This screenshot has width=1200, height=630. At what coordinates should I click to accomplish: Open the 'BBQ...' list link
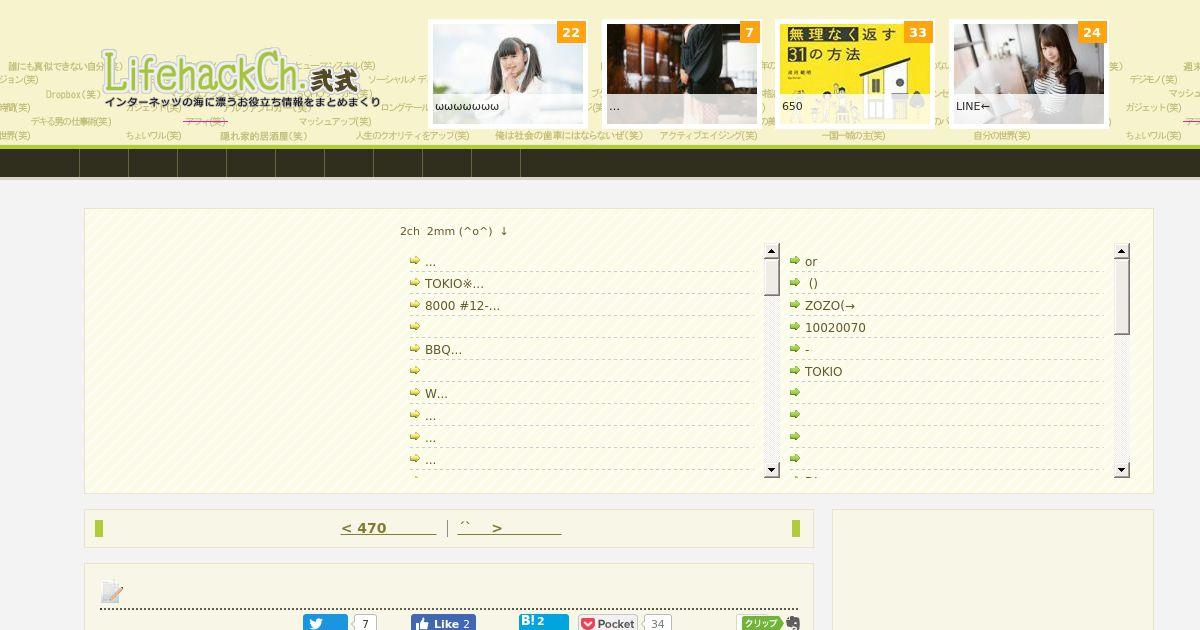443,349
